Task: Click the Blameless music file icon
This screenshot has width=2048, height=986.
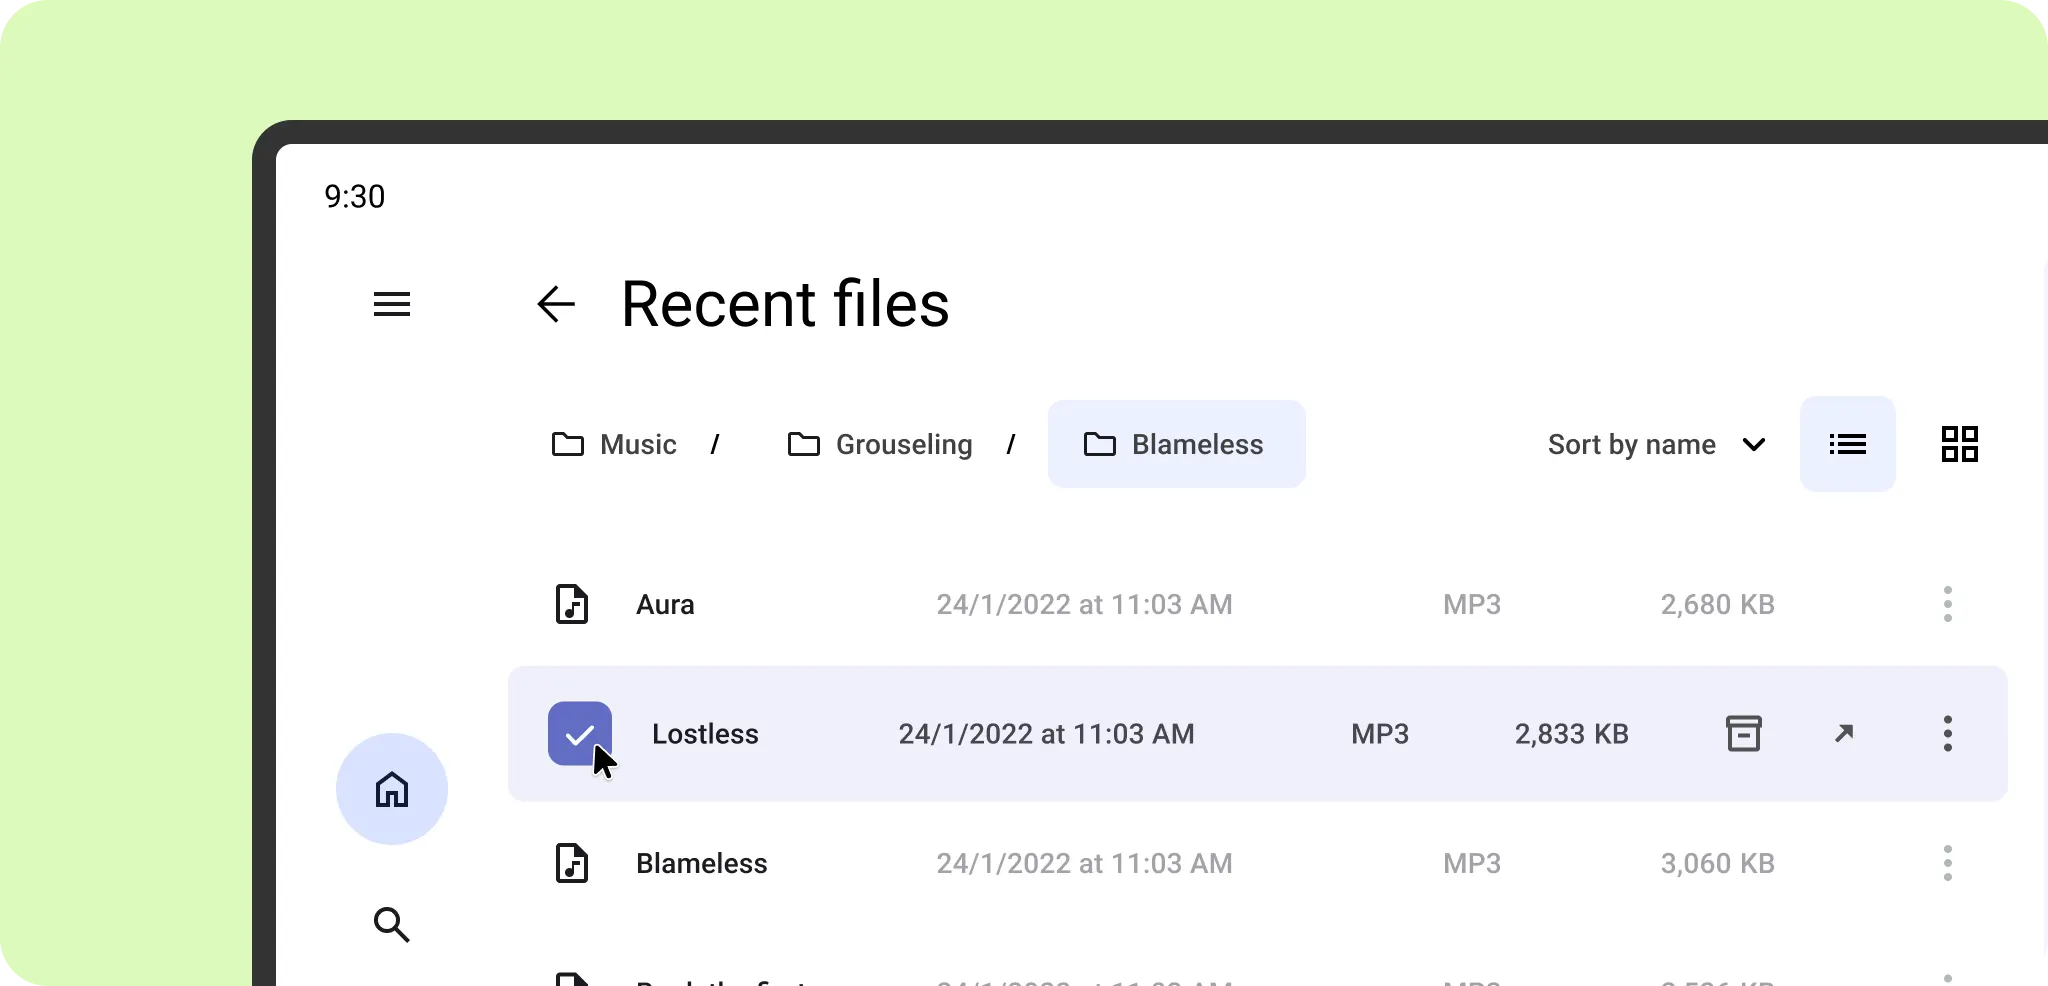Action: 572,863
